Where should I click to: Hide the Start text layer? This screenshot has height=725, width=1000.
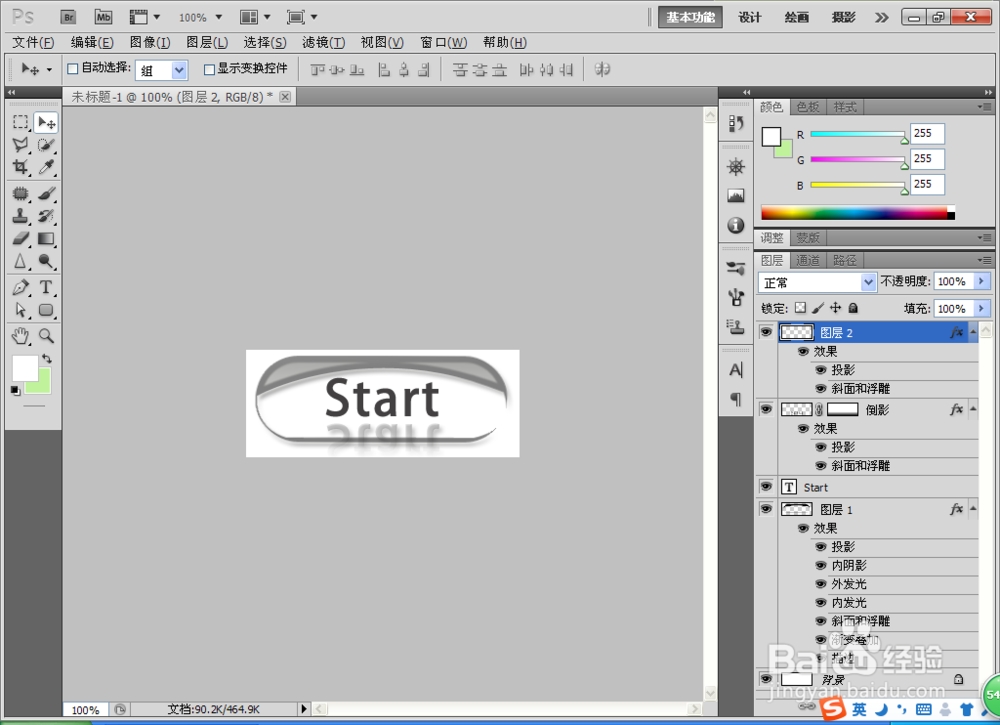point(766,487)
